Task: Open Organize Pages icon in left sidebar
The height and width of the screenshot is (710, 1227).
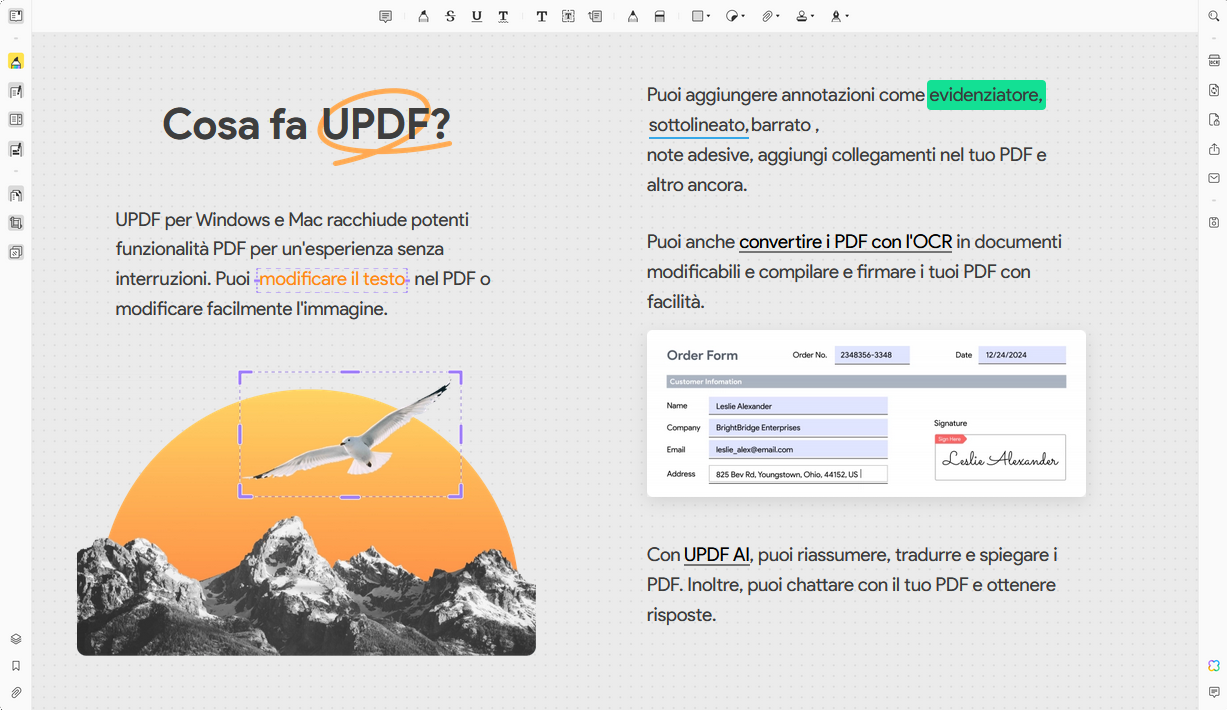Action: pos(16,194)
